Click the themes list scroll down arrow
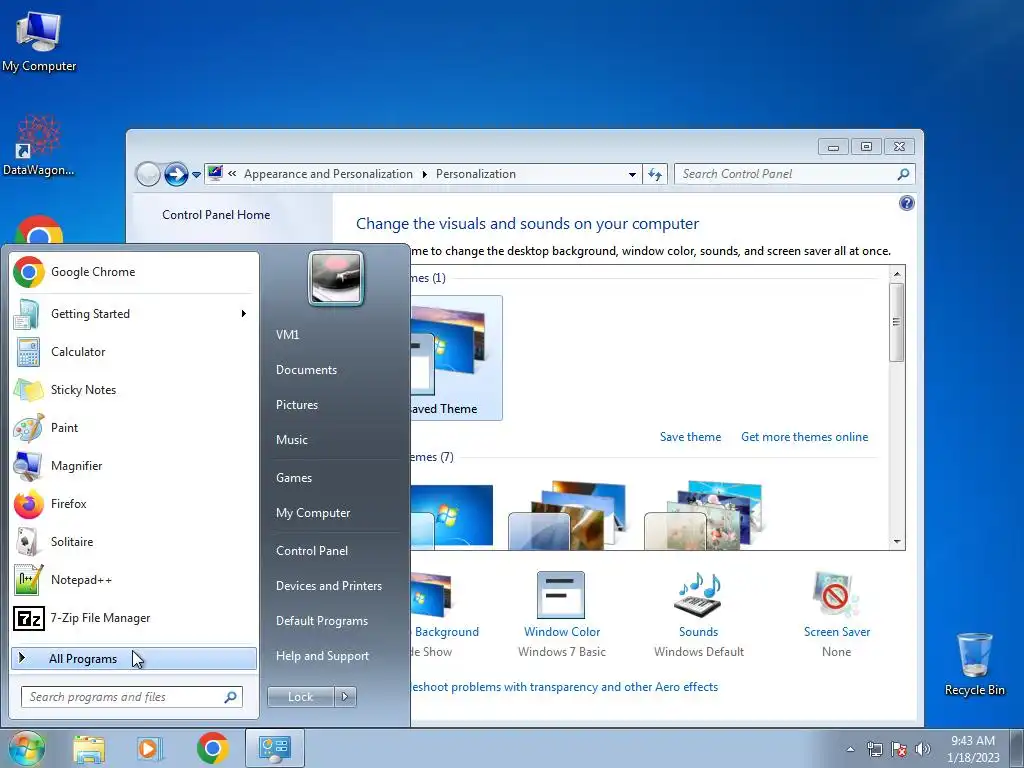This screenshot has height=768, width=1024. (x=897, y=541)
